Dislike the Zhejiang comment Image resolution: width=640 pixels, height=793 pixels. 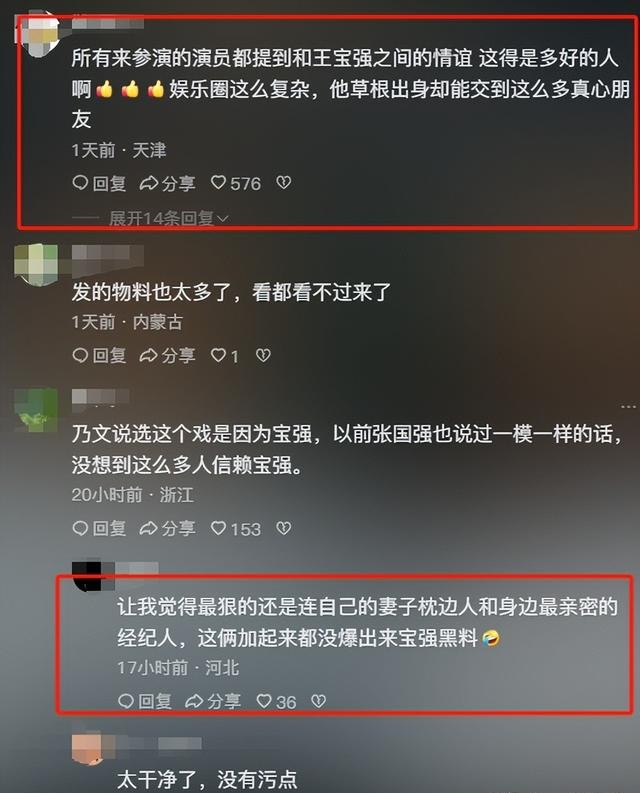pyautogui.click(x=283, y=528)
